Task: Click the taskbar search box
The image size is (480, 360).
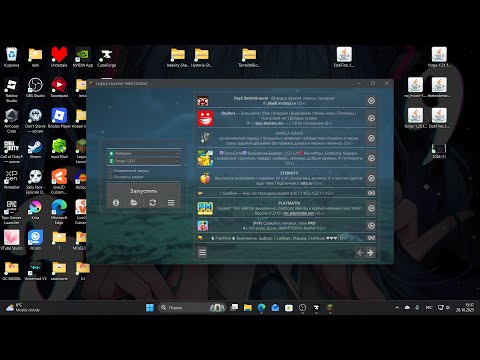Action: (192, 307)
